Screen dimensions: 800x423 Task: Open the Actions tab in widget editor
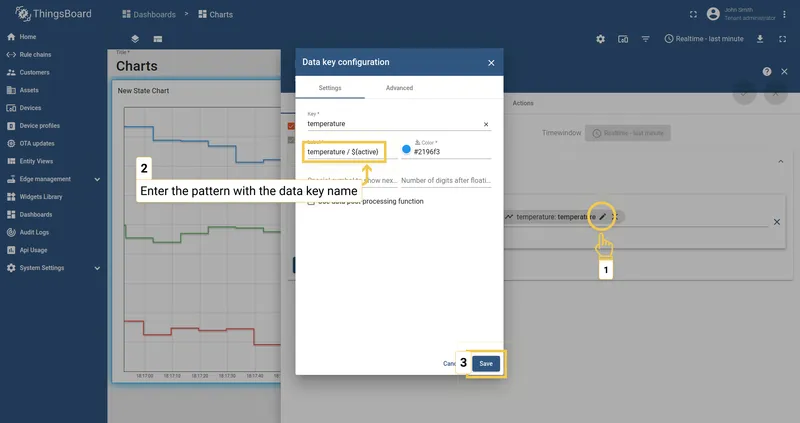[523, 103]
